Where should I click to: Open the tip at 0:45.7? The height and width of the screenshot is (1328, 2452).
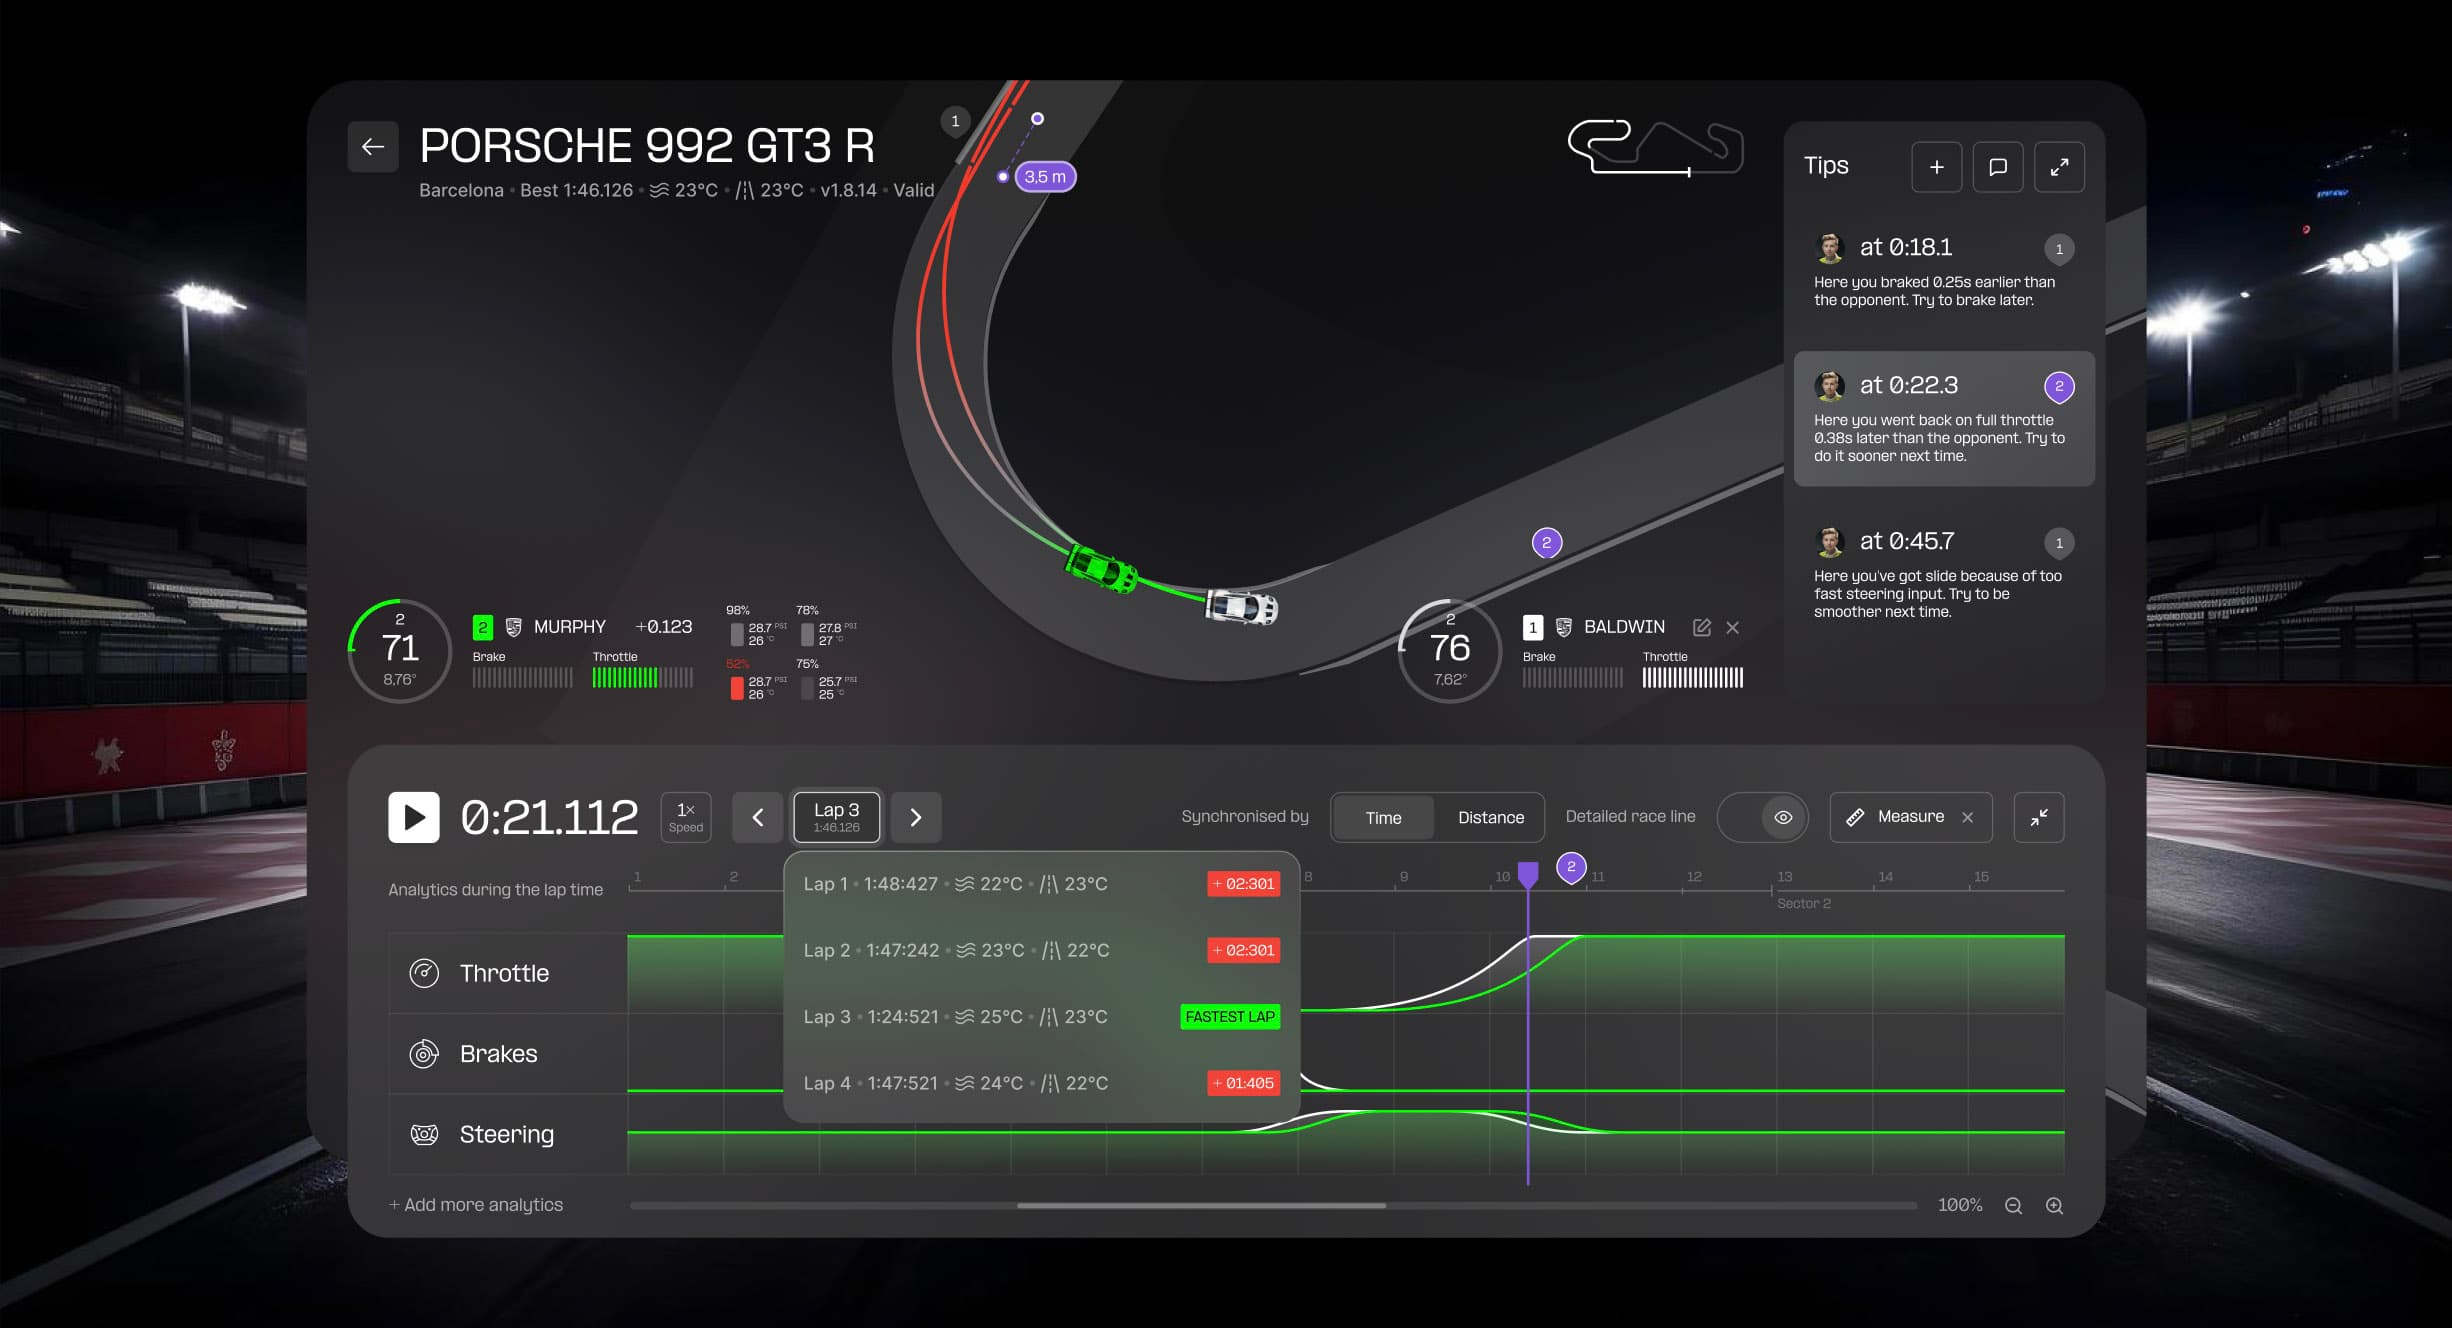pyautogui.click(x=1943, y=574)
